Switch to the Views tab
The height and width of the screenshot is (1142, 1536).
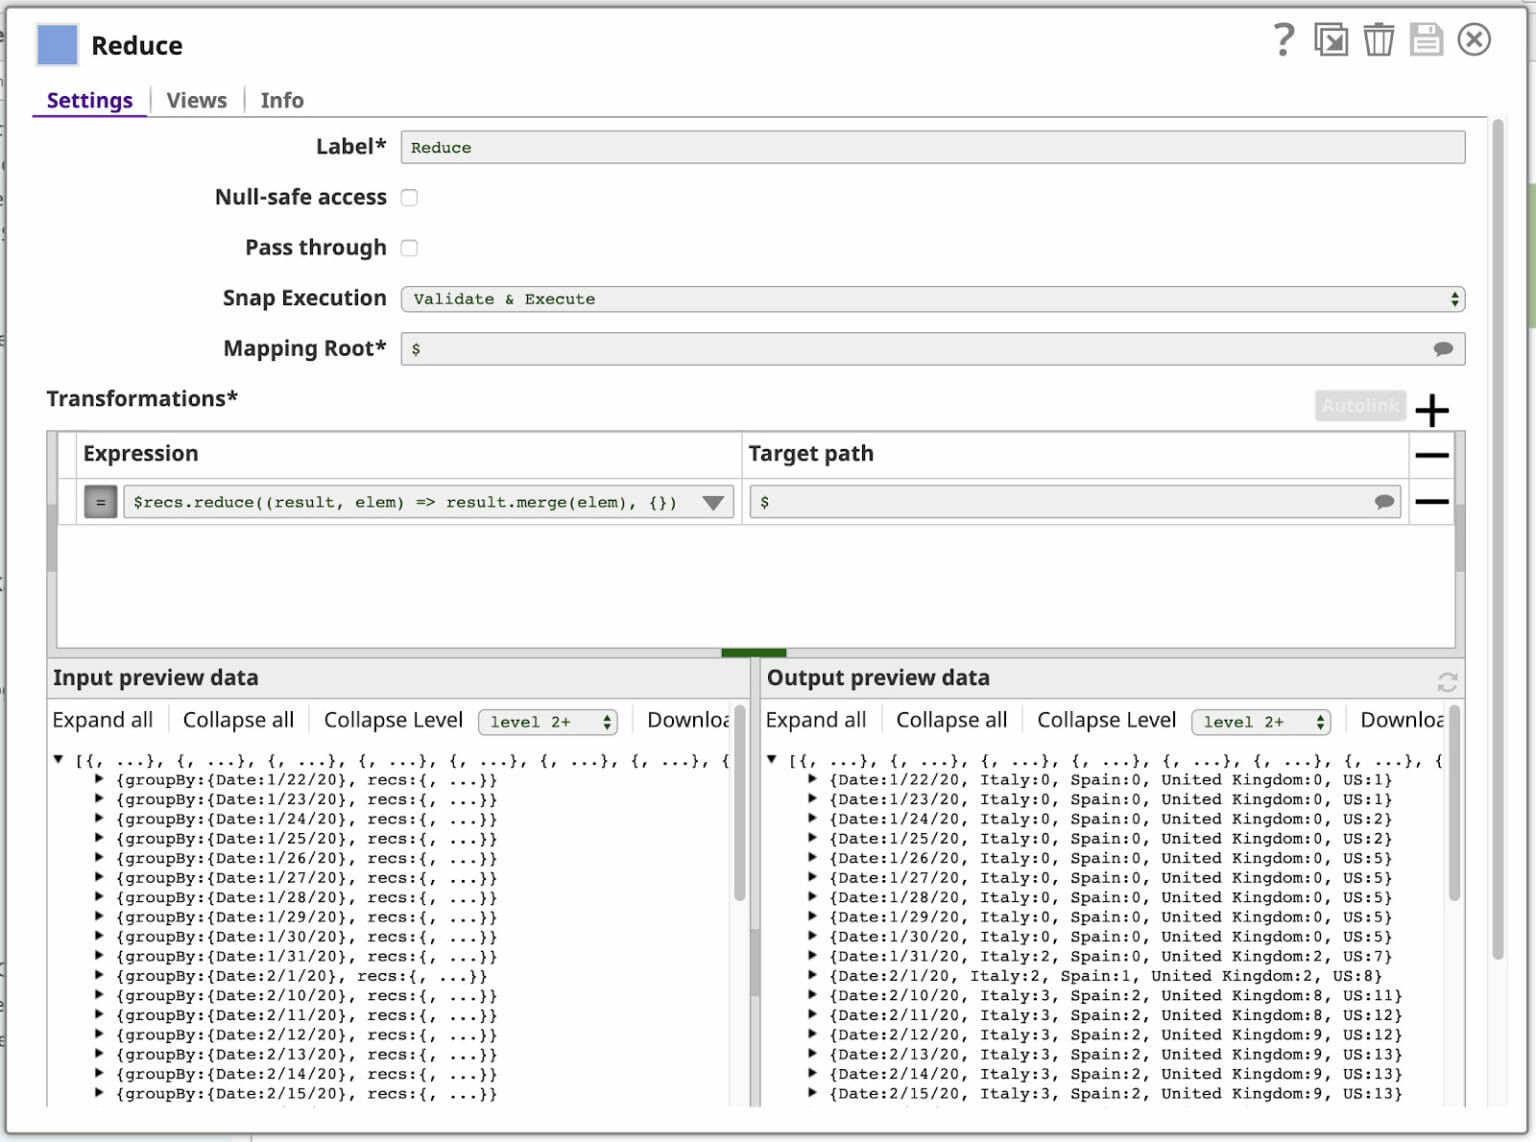pos(196,99)
